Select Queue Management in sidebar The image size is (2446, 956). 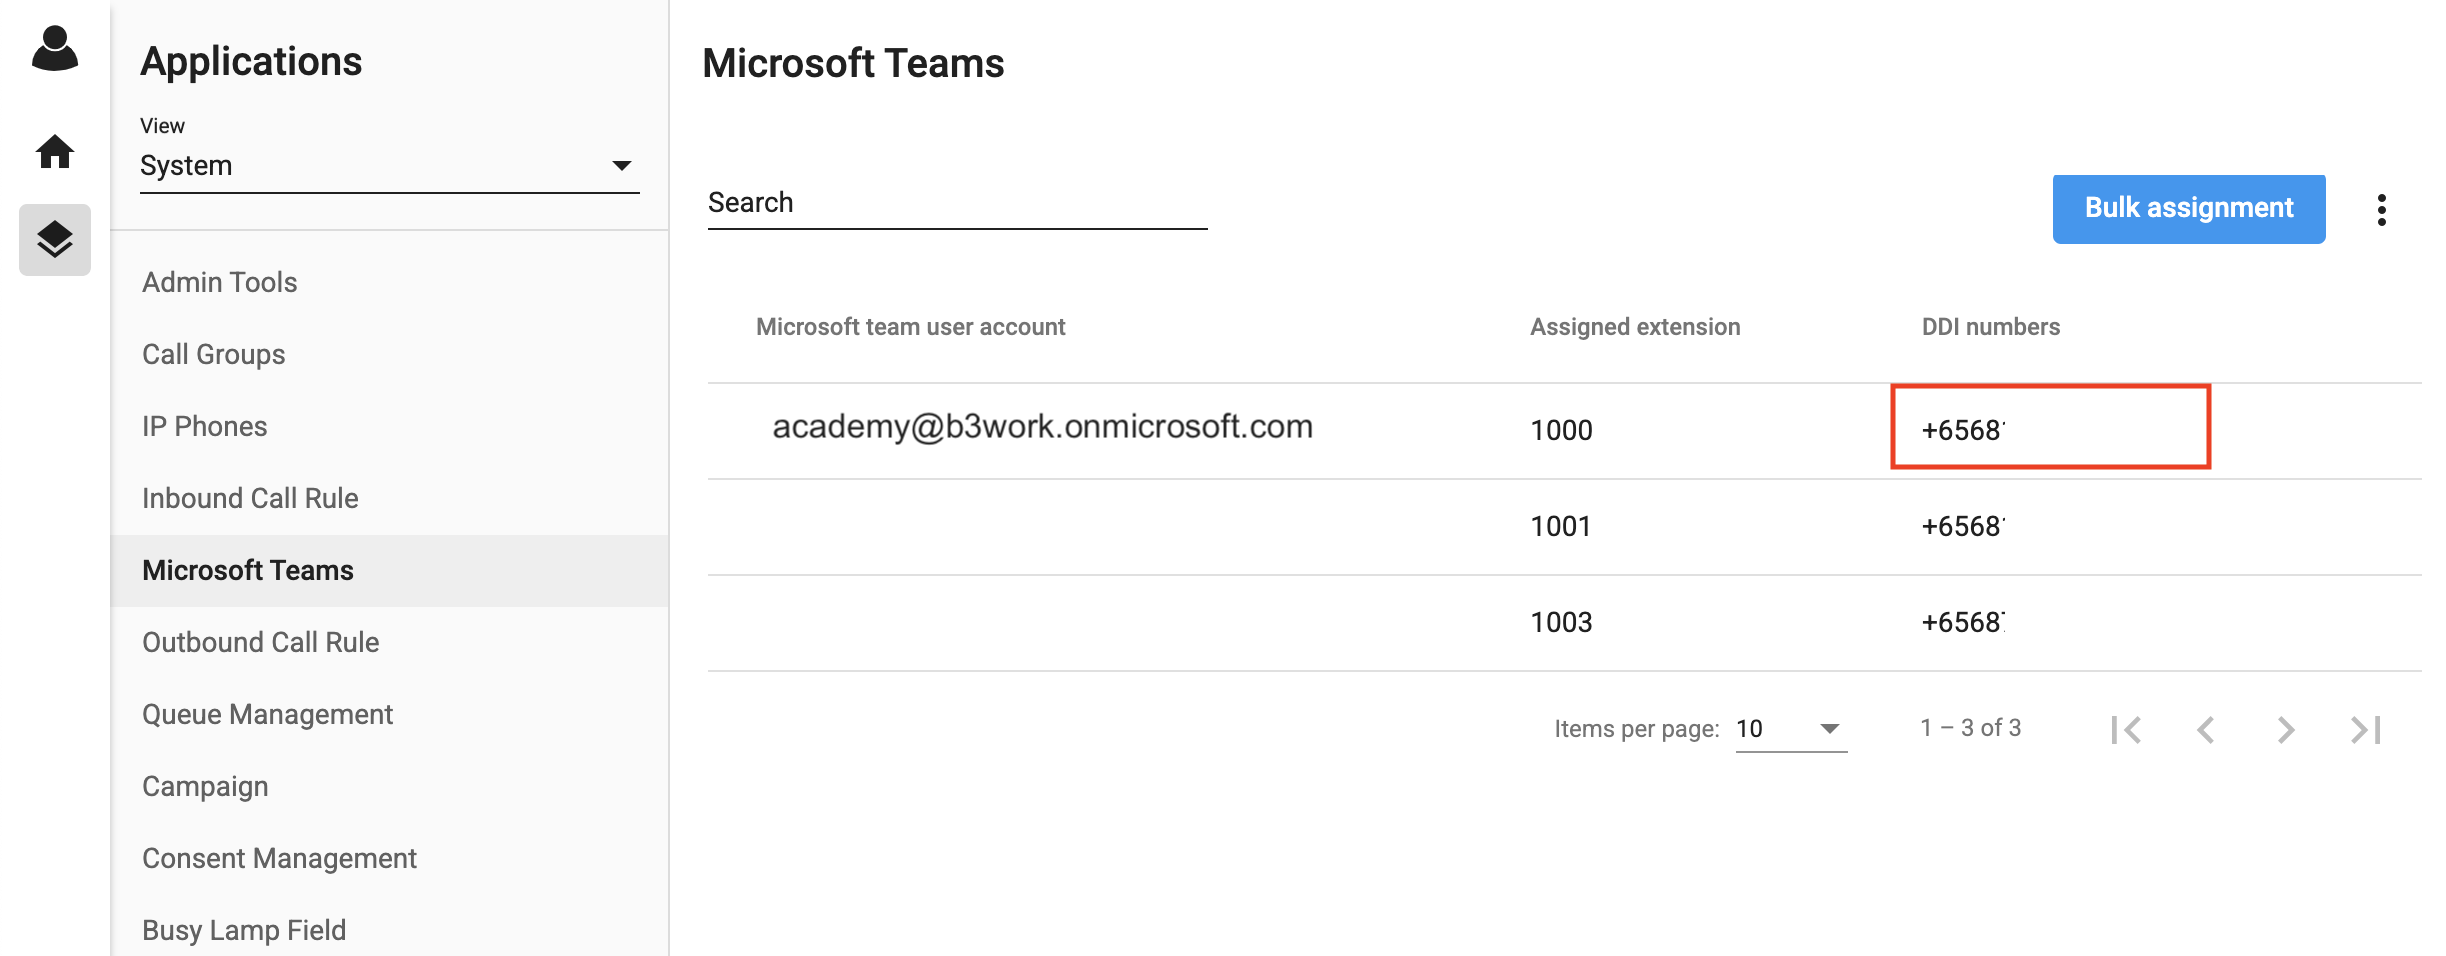[267, 714]
